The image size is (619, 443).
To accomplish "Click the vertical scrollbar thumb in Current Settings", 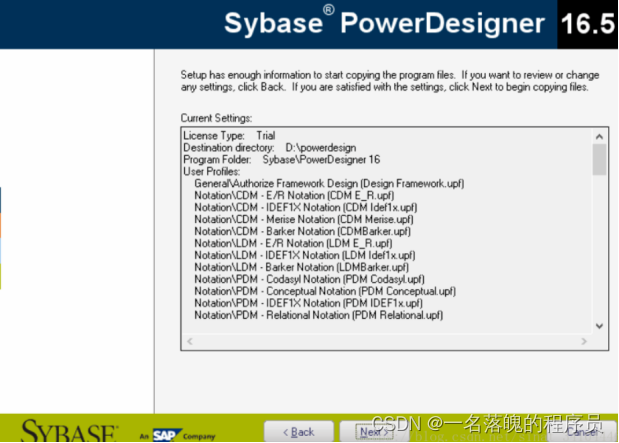I will coord(599,160).
